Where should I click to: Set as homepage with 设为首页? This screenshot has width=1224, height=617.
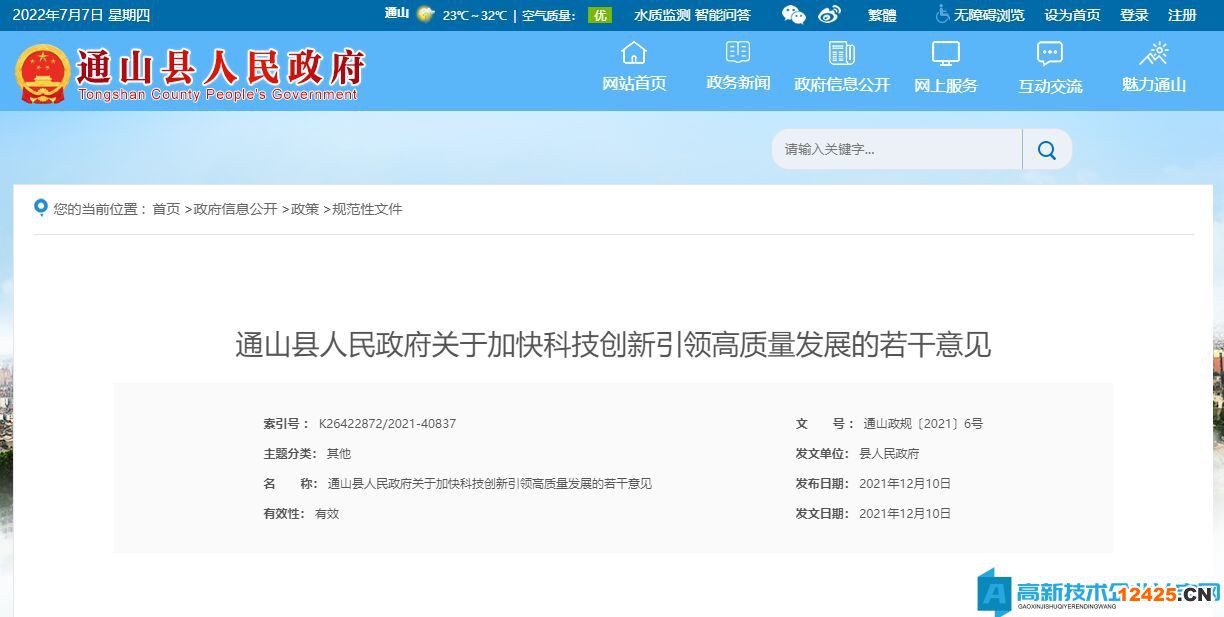(1071, 15)
